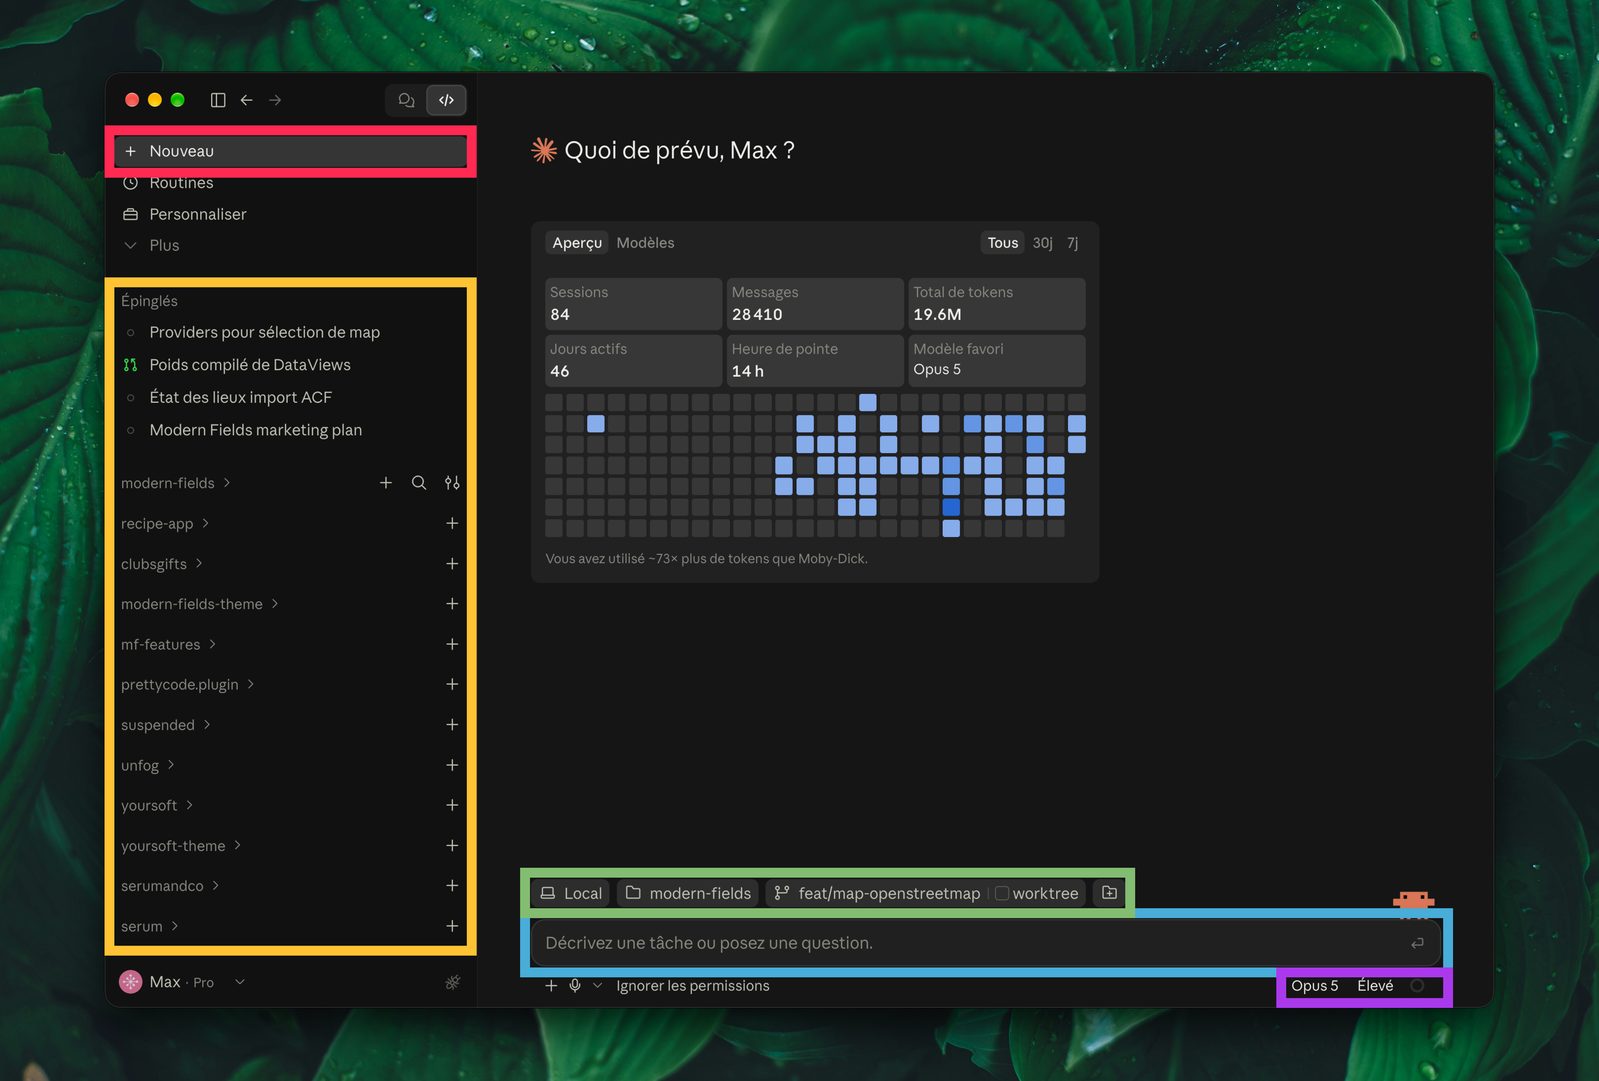1599x1081 pixels.
Task: Add new session in modern-fields project
Action: 386,483
